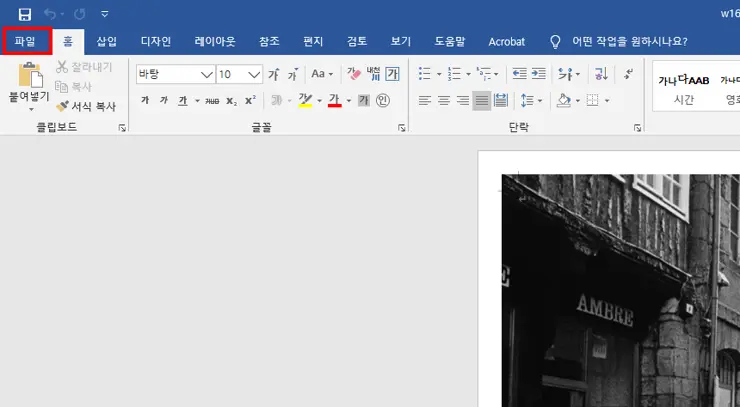740x407 pixels.
Task: Open the 검토 tab
Action: pyautogui.click(x=357, y=42)
